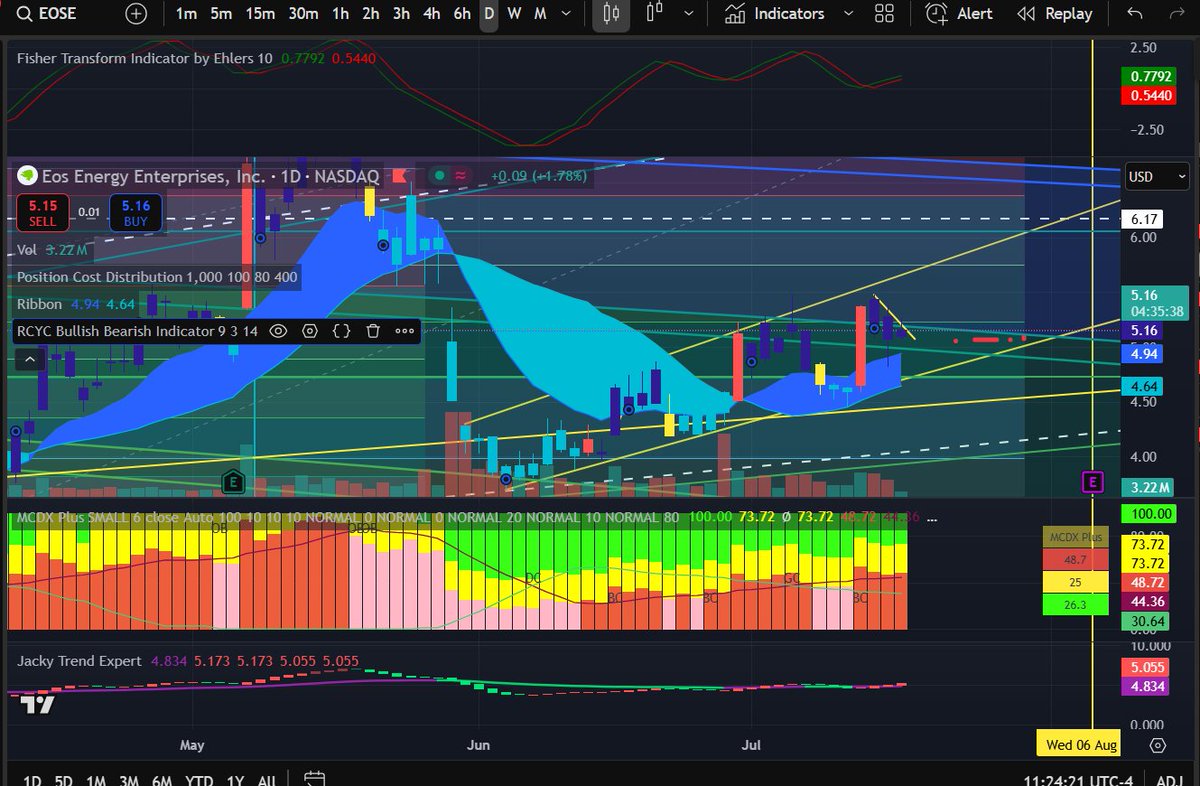
Task: Click the 5.16 BUY button
Action: (x=135, y=212)
